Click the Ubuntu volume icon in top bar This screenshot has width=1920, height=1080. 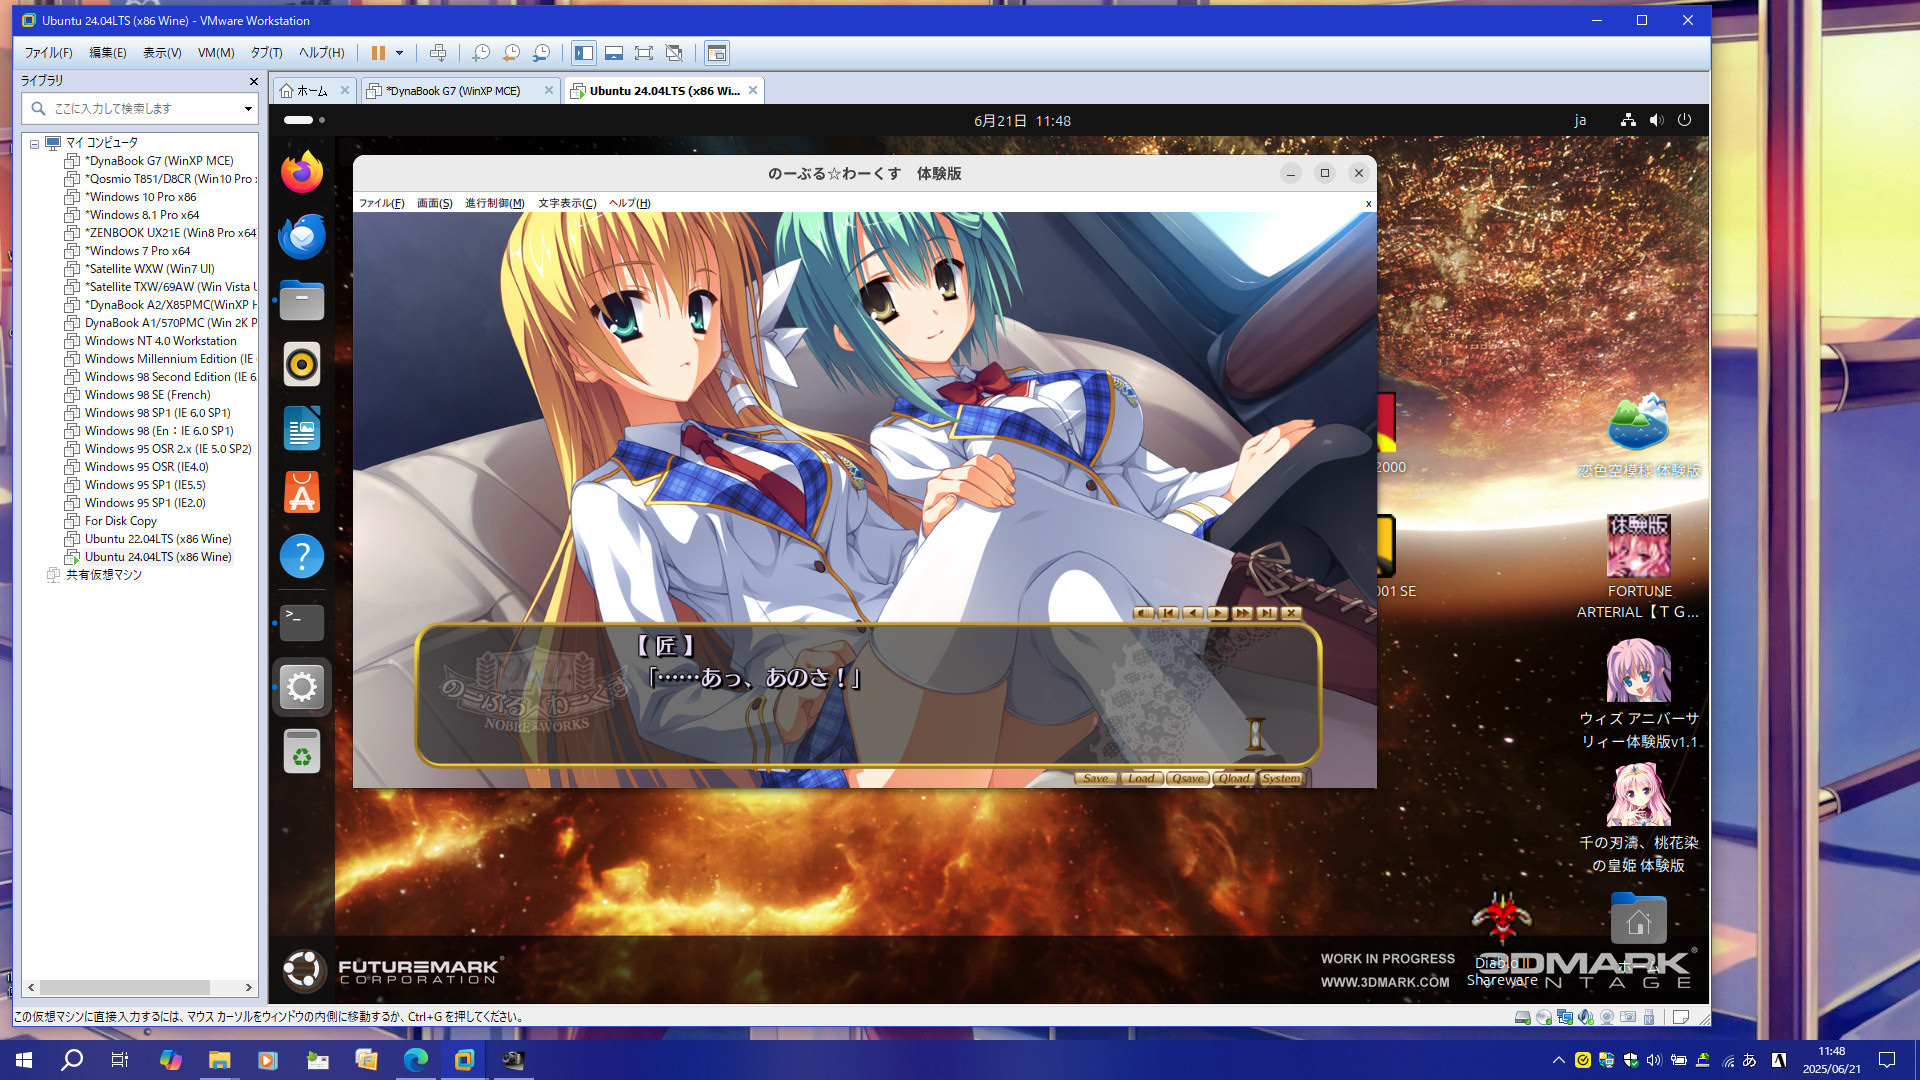coord(1656,120)
